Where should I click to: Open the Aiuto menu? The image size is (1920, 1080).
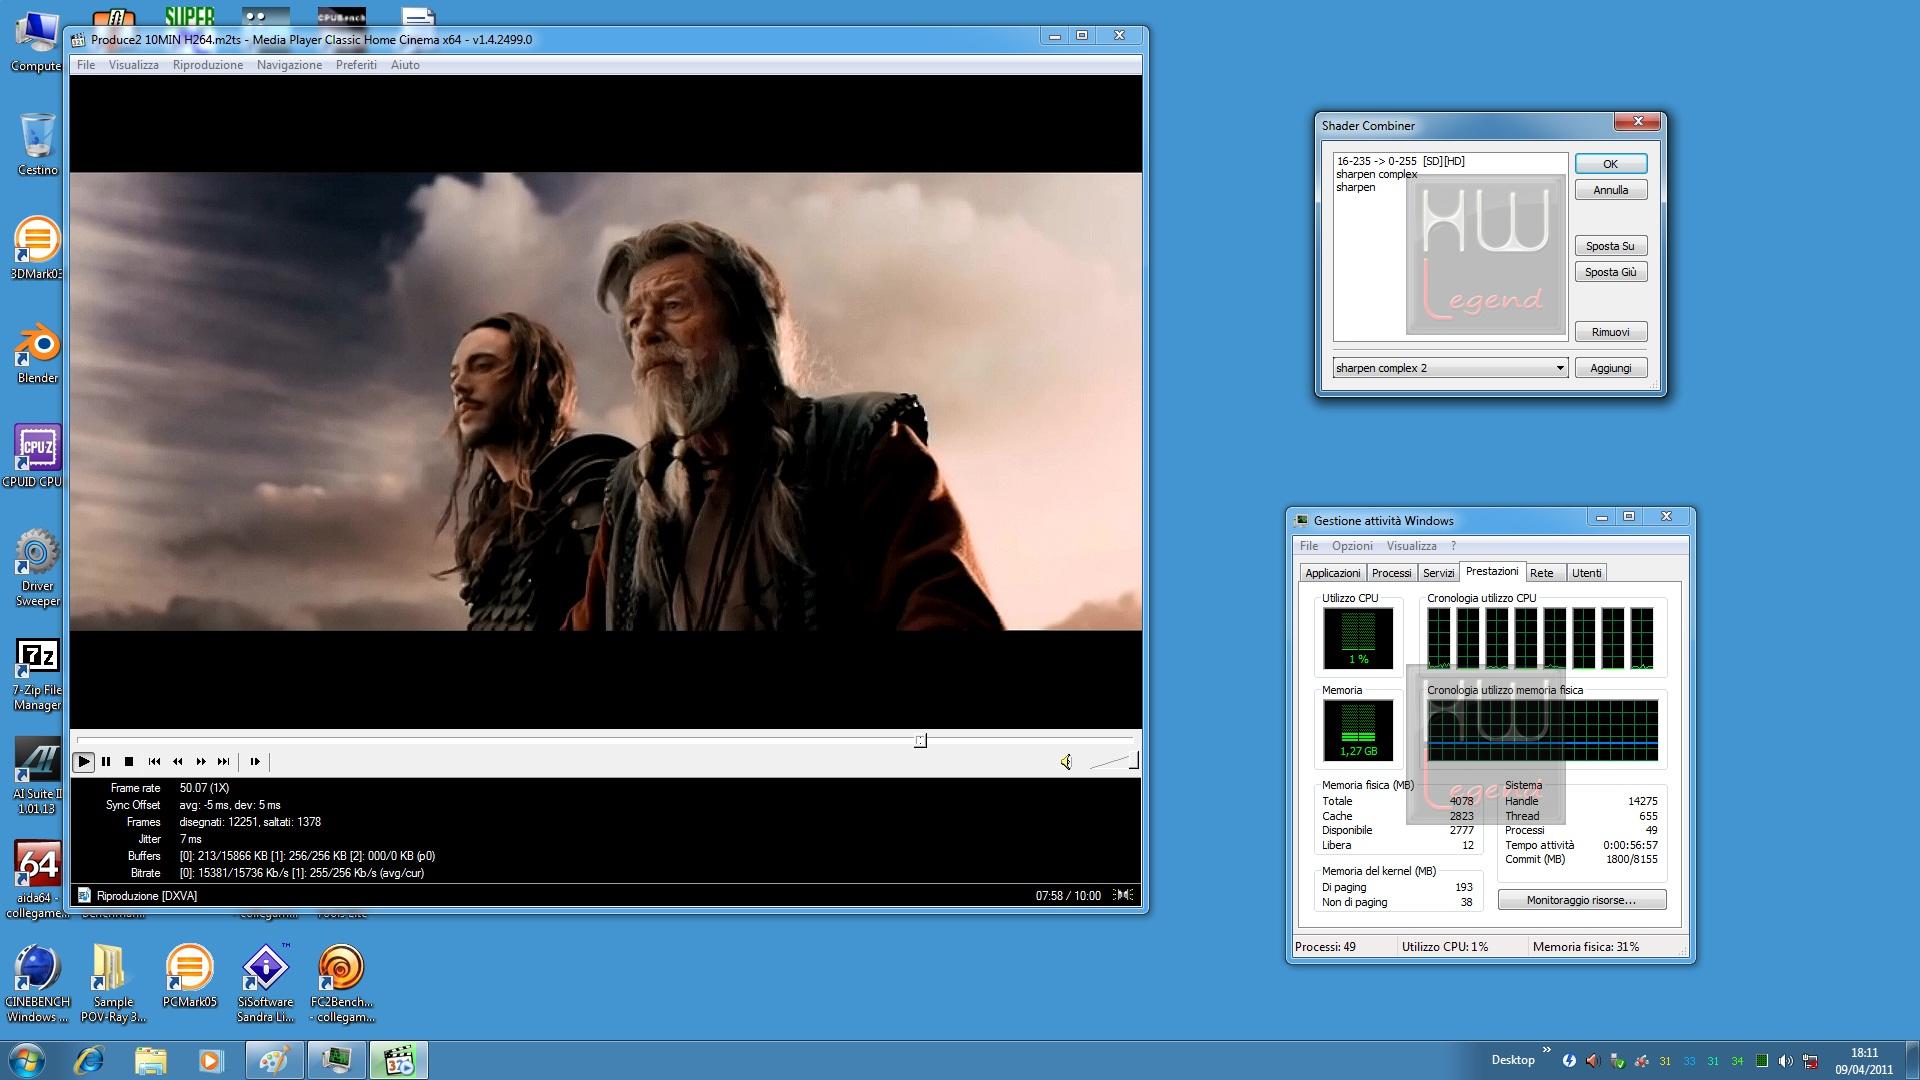click(405, 65)
